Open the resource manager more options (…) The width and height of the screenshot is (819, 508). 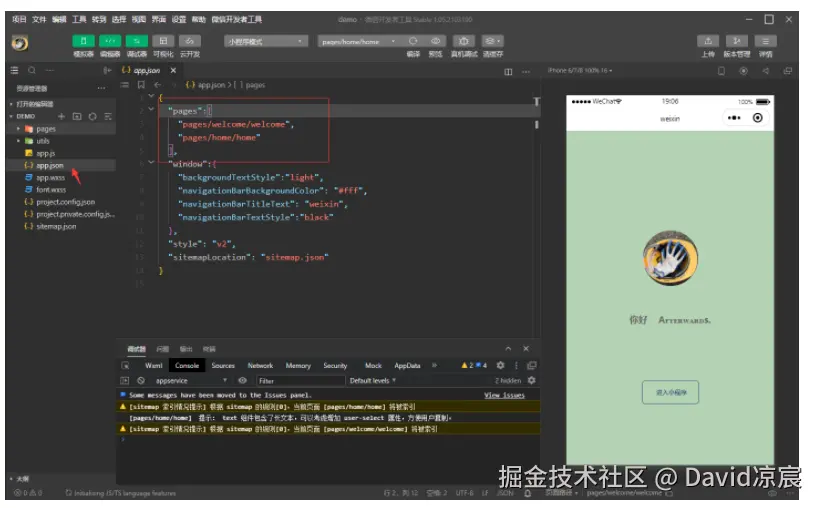click(101, 88)
